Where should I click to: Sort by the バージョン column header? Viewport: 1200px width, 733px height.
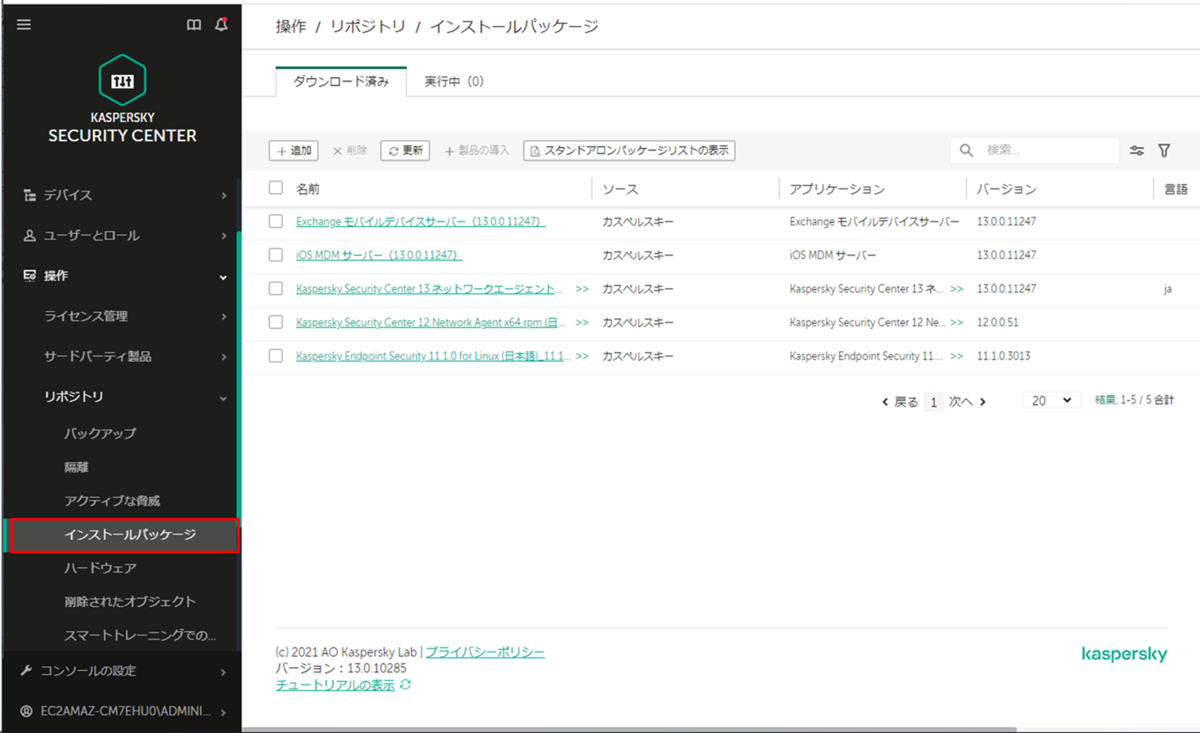[1006, 188]
